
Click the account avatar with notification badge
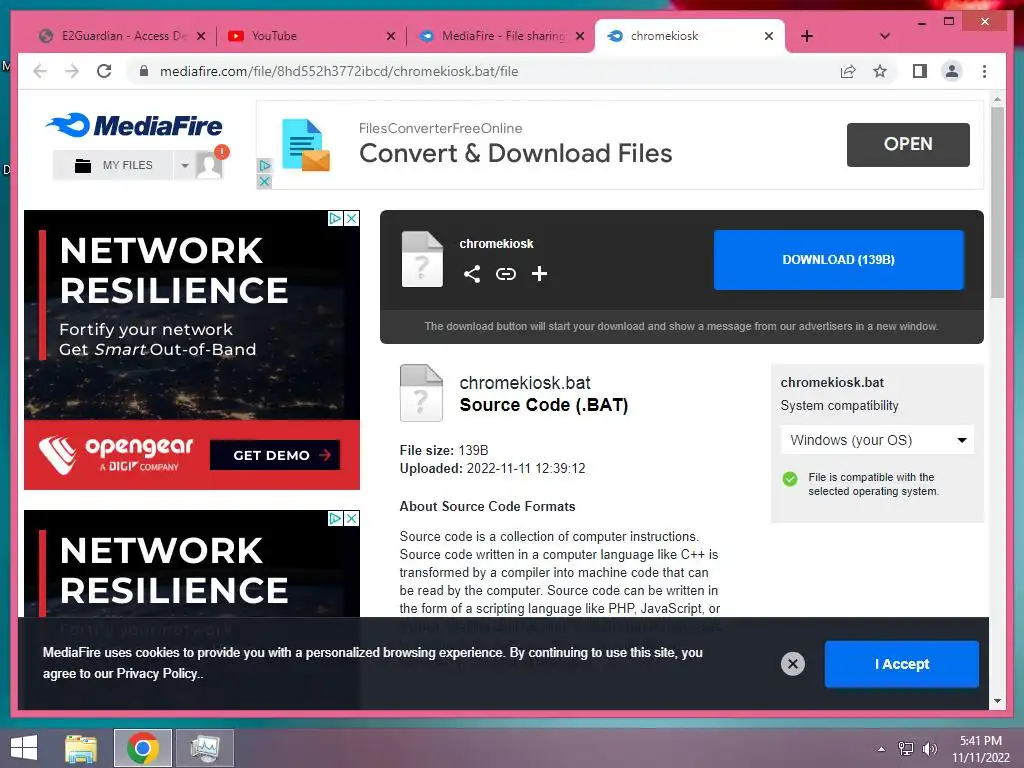[x=210, y=164]
